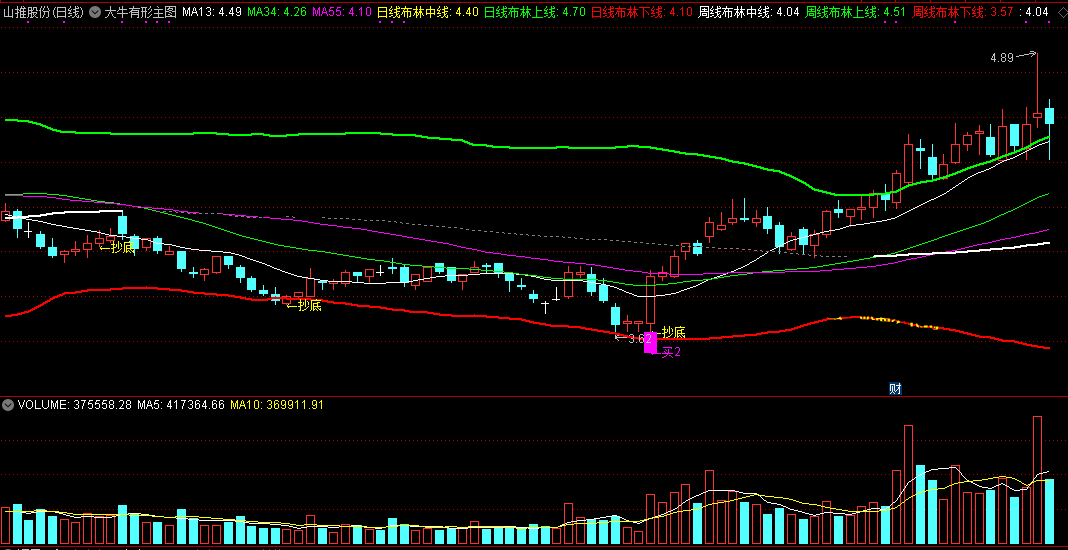Click the MA55: 4.10 readout
Screen dimensions: 1068x550
342,12
